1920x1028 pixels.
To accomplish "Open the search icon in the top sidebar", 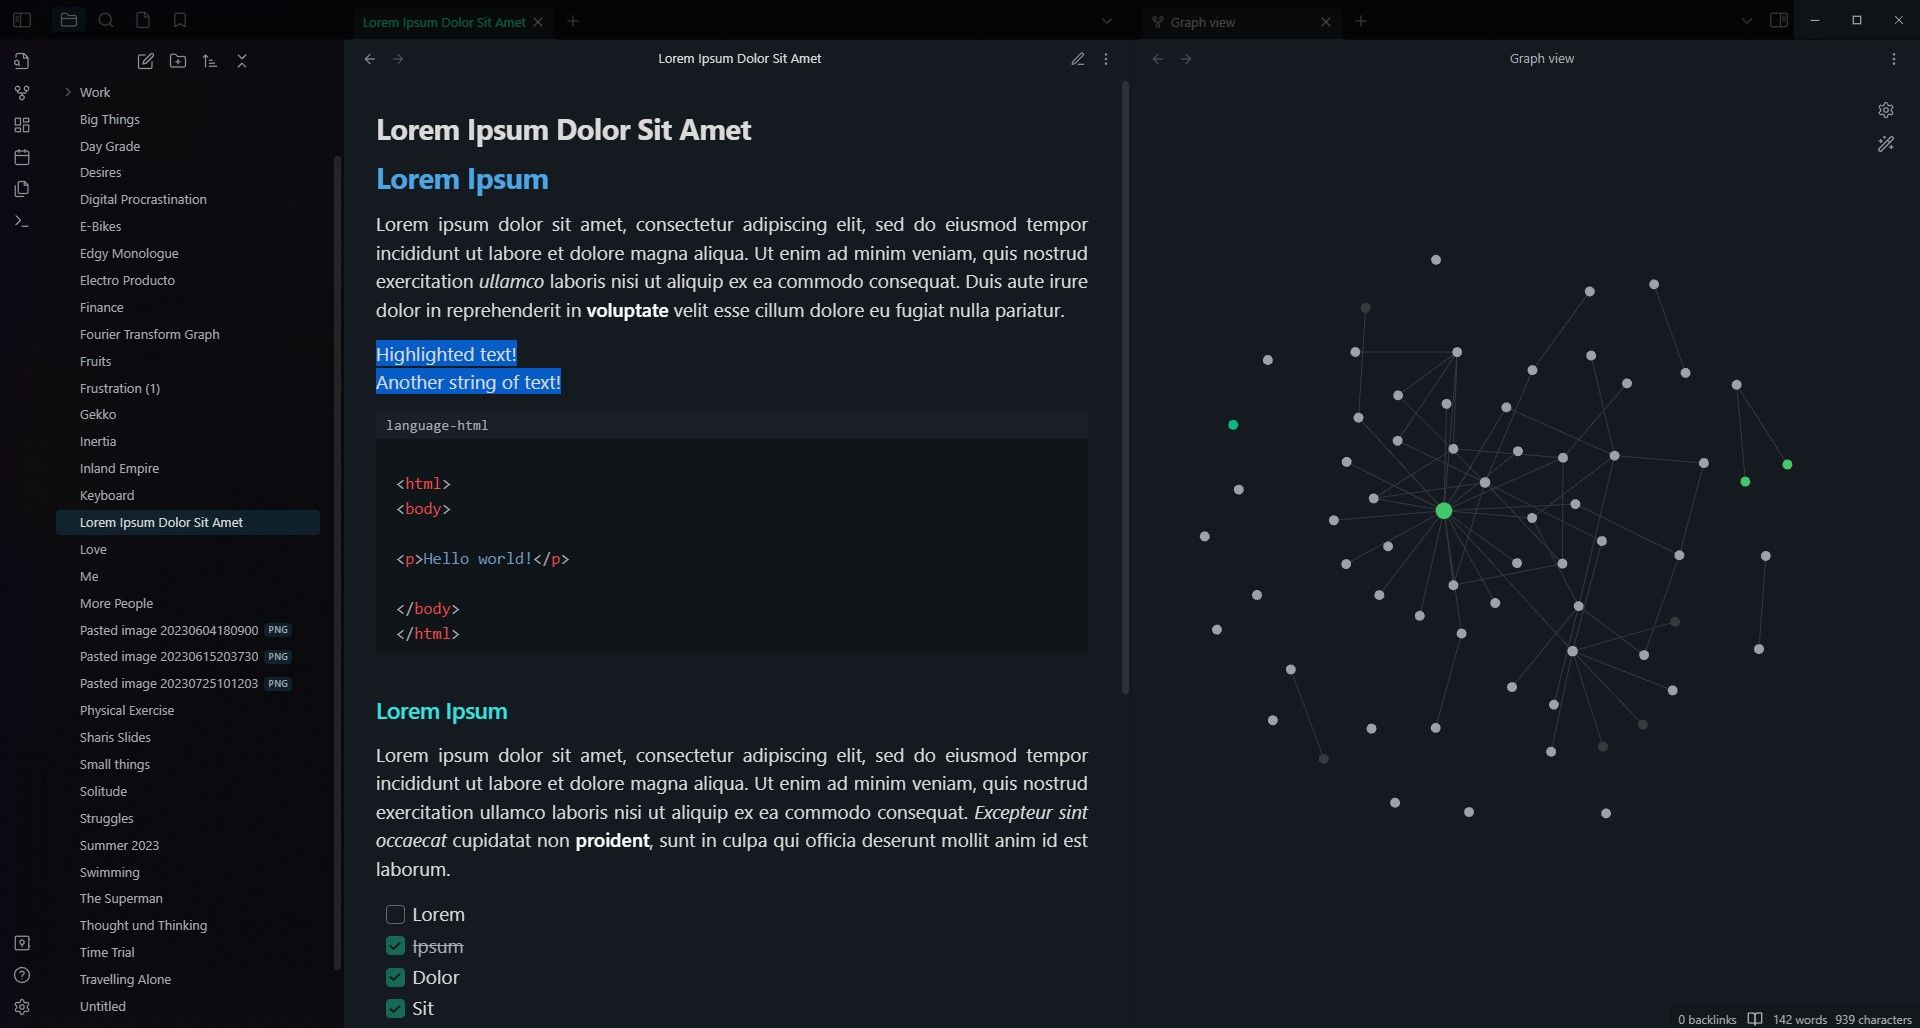I will (x=105, y=20).
